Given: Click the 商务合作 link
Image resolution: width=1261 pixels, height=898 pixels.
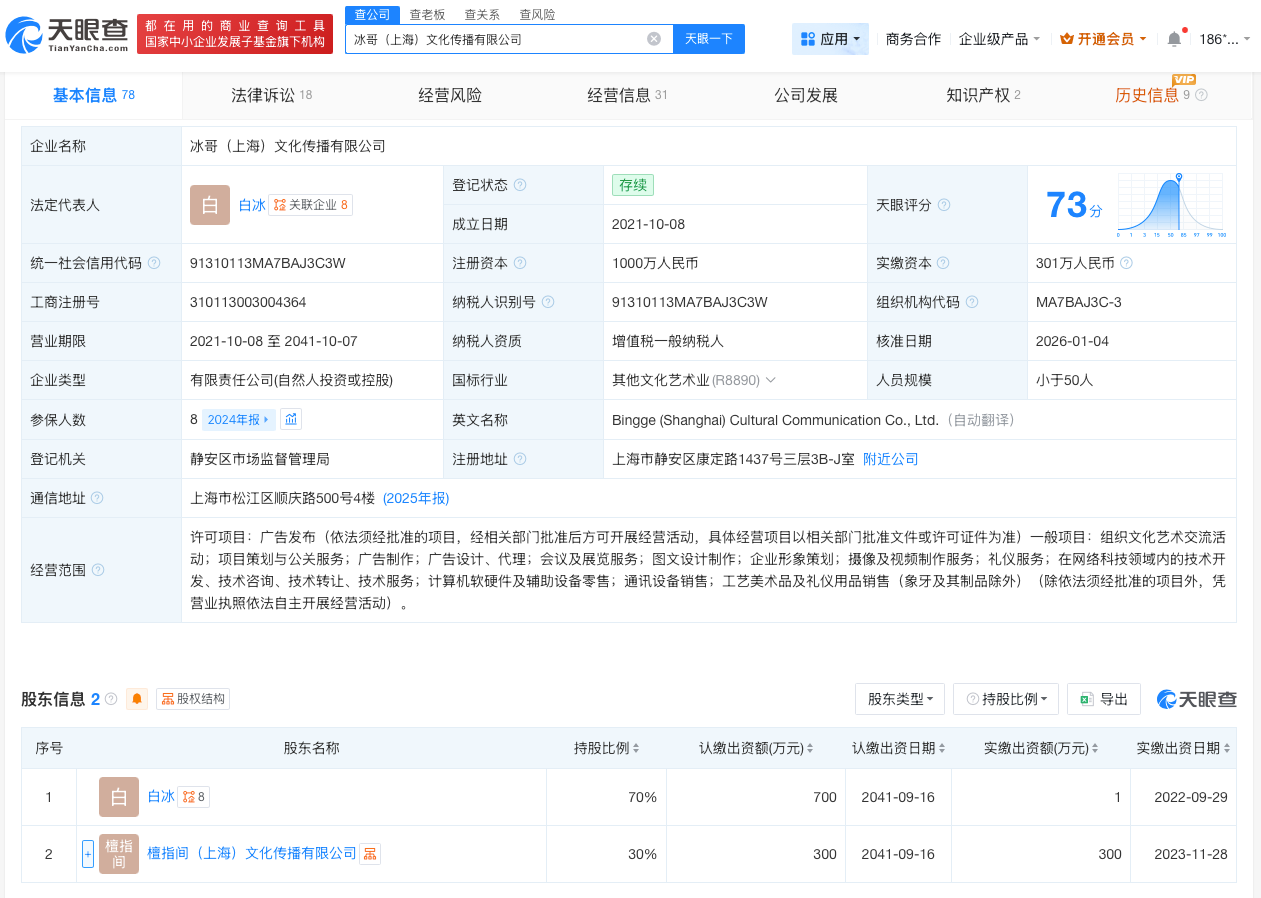Looking at the screenshot, I should click(x=913, y=39).
